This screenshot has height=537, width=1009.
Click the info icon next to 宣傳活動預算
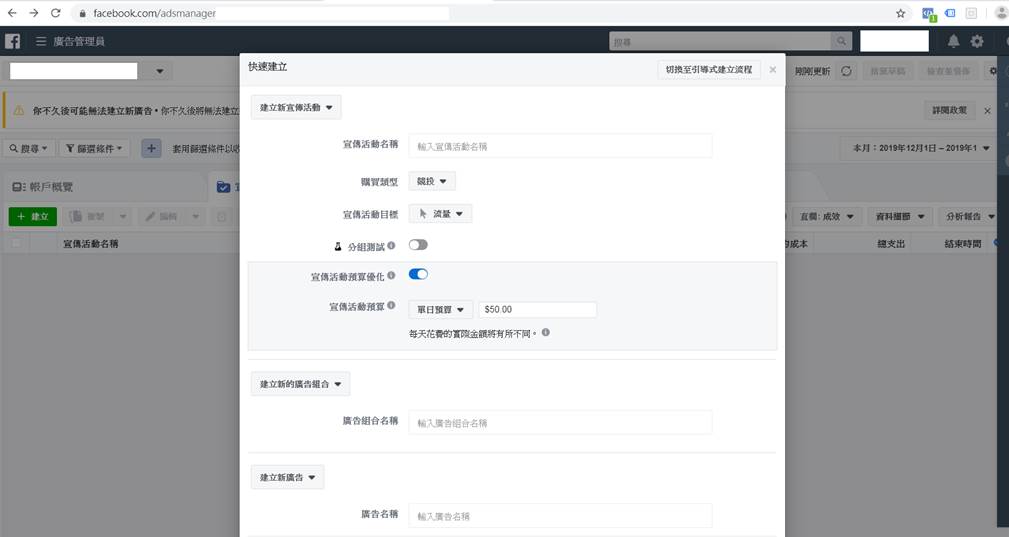[391, 305]
